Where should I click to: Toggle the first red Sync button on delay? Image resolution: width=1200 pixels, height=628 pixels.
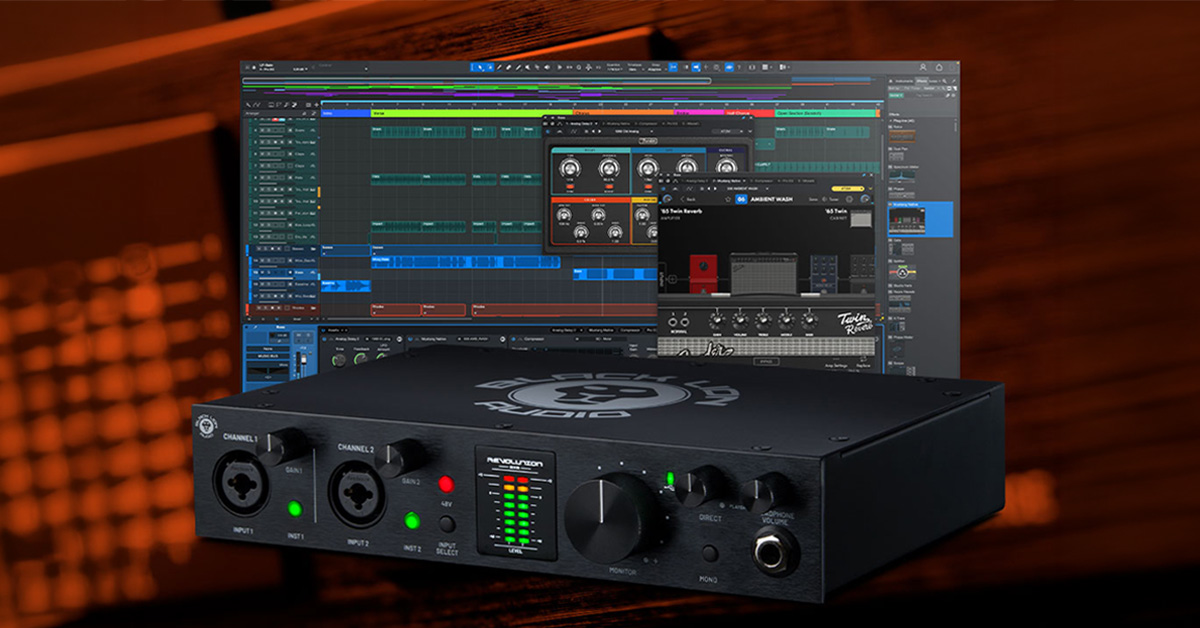(571, 186)
